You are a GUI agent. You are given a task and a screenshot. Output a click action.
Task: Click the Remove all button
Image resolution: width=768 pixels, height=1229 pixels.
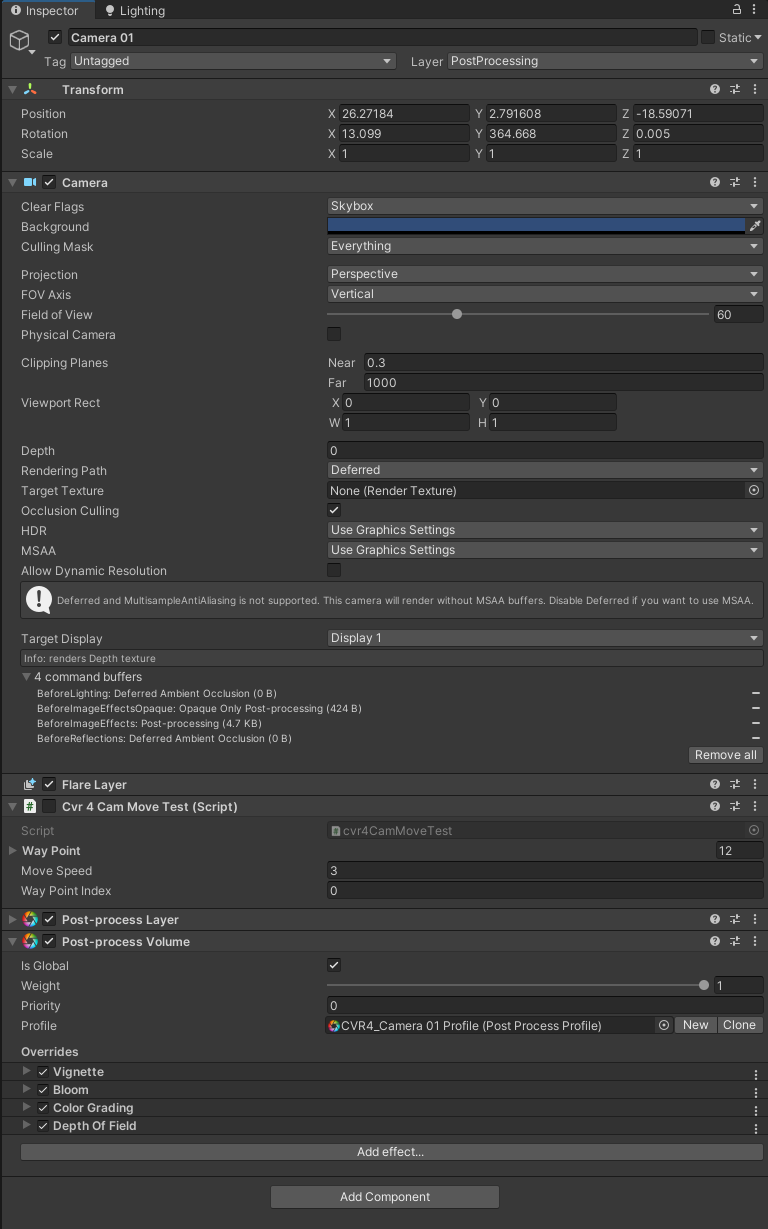click(725, 755)
